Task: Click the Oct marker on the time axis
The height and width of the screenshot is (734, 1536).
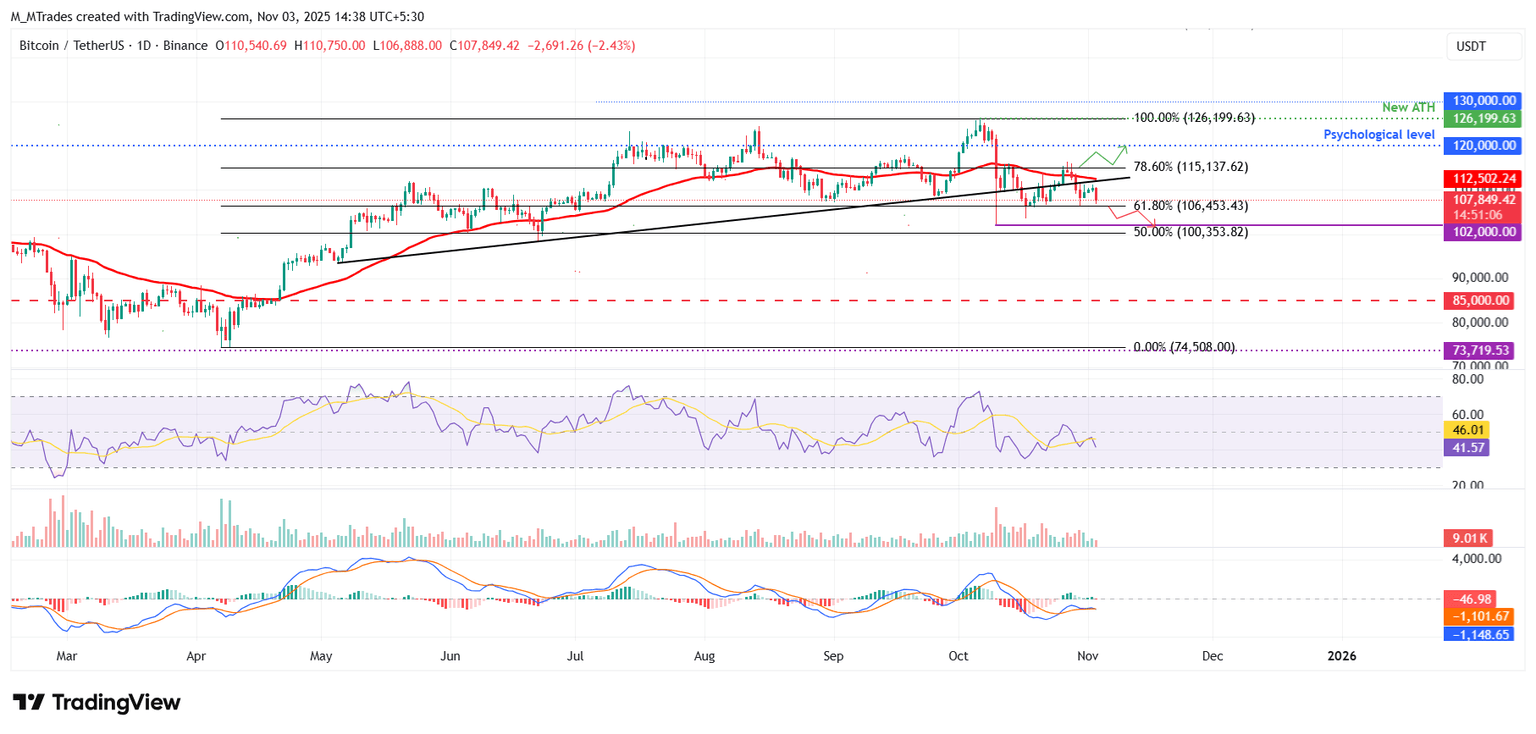Action: click(959, 656)
